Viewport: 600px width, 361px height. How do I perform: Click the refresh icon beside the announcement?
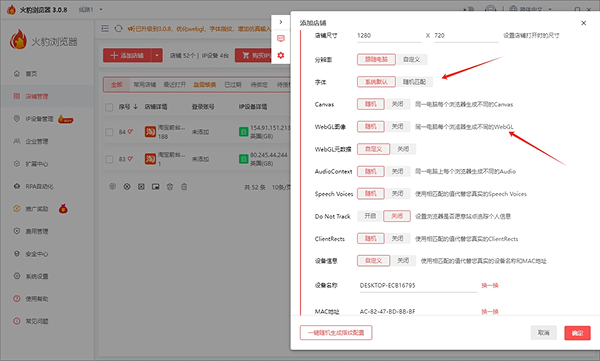tap(118, 28)
